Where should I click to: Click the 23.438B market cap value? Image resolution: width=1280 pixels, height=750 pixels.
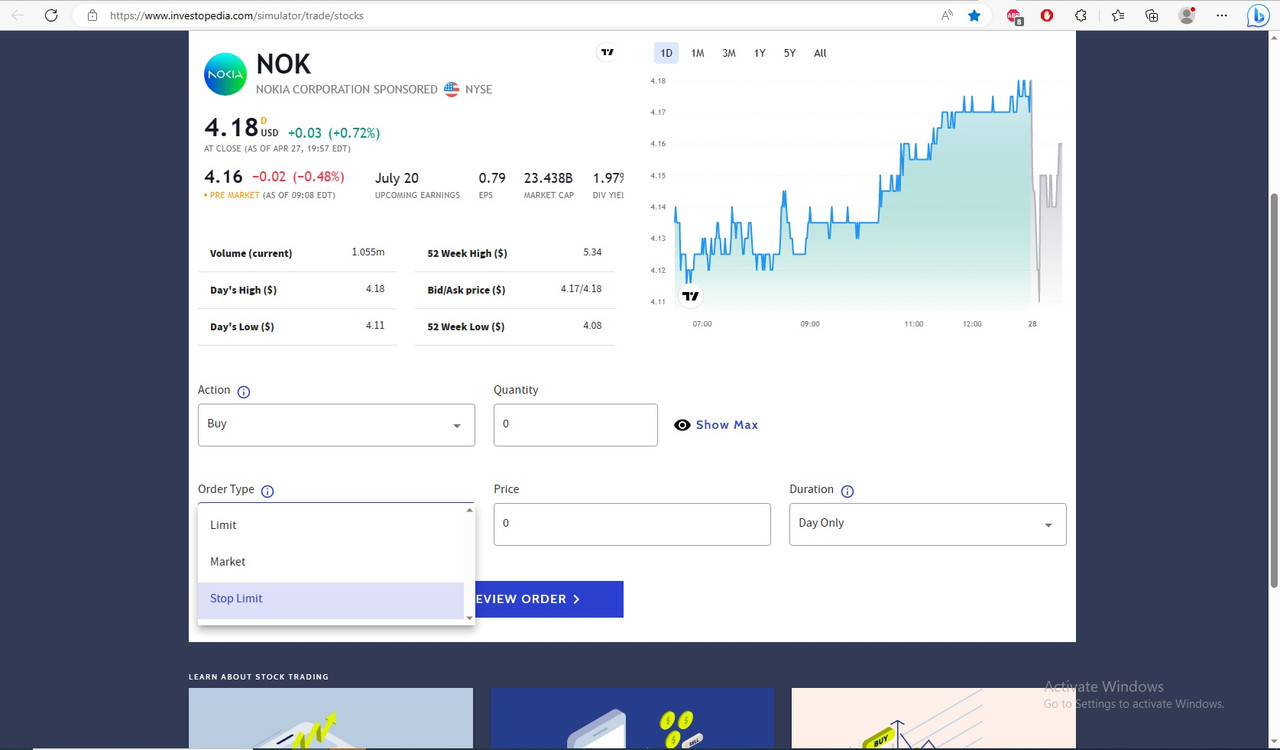(549, 178)
